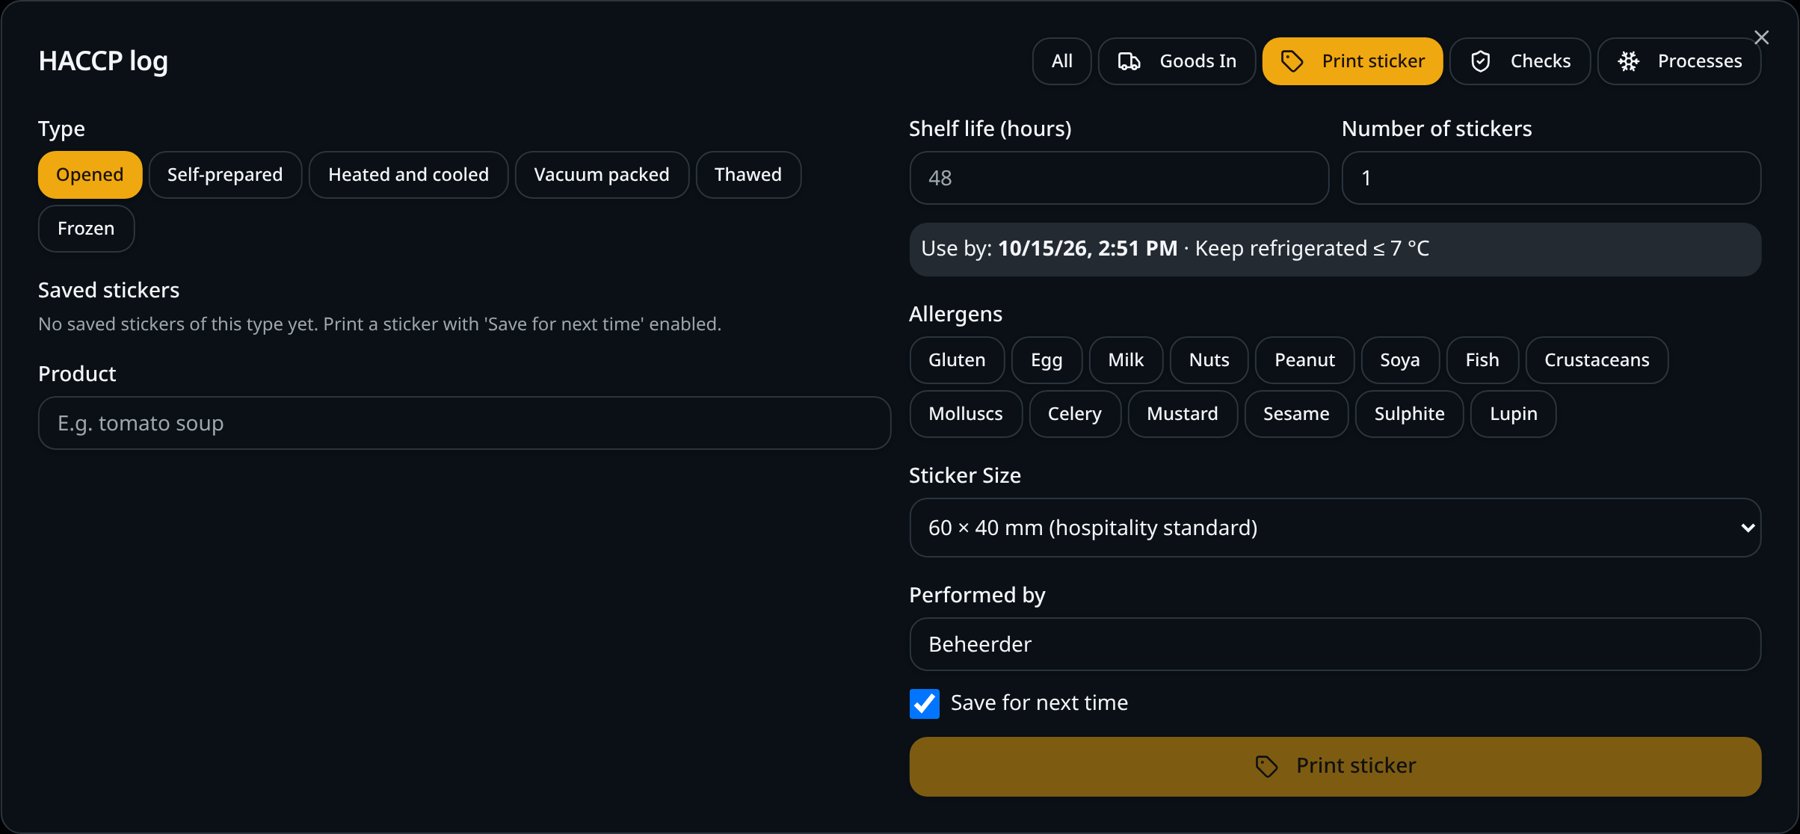Toggle the Soya allergen
The height and width of the screenshot is (834, 1800).
tap(1400, 360)
